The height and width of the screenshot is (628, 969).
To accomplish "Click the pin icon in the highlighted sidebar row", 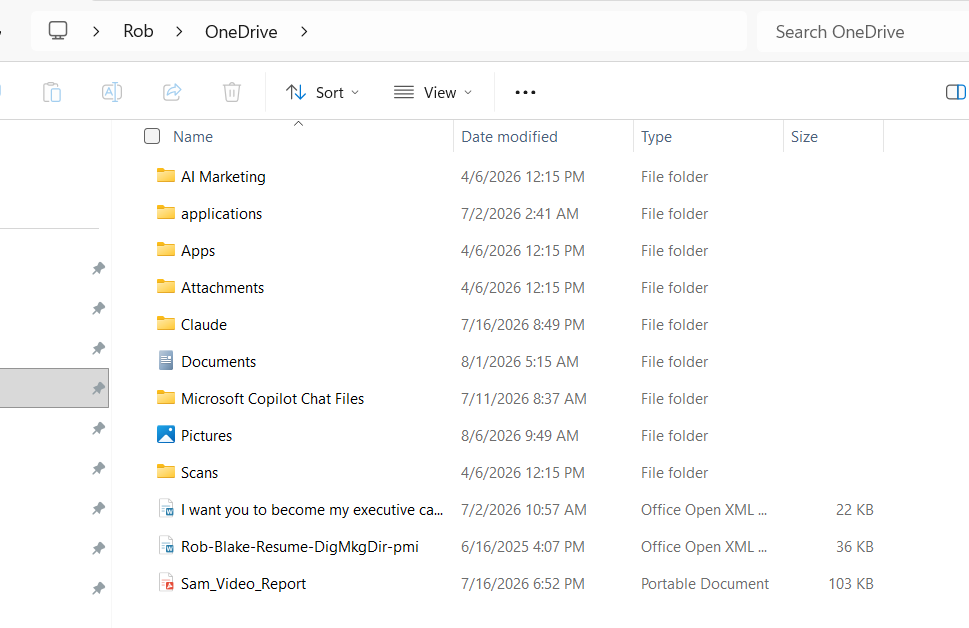I will tap(98, 388).
